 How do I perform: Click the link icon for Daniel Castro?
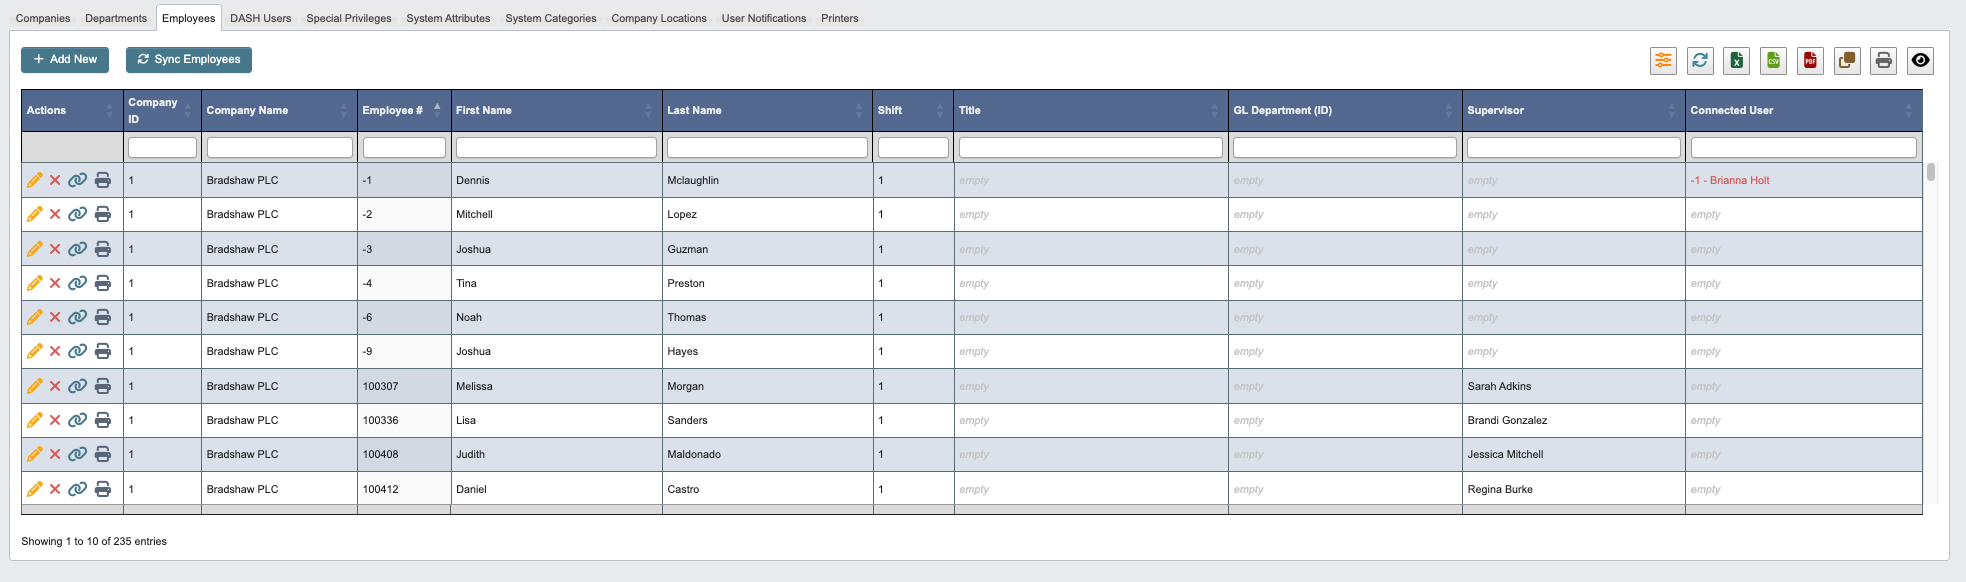[77, 489]
